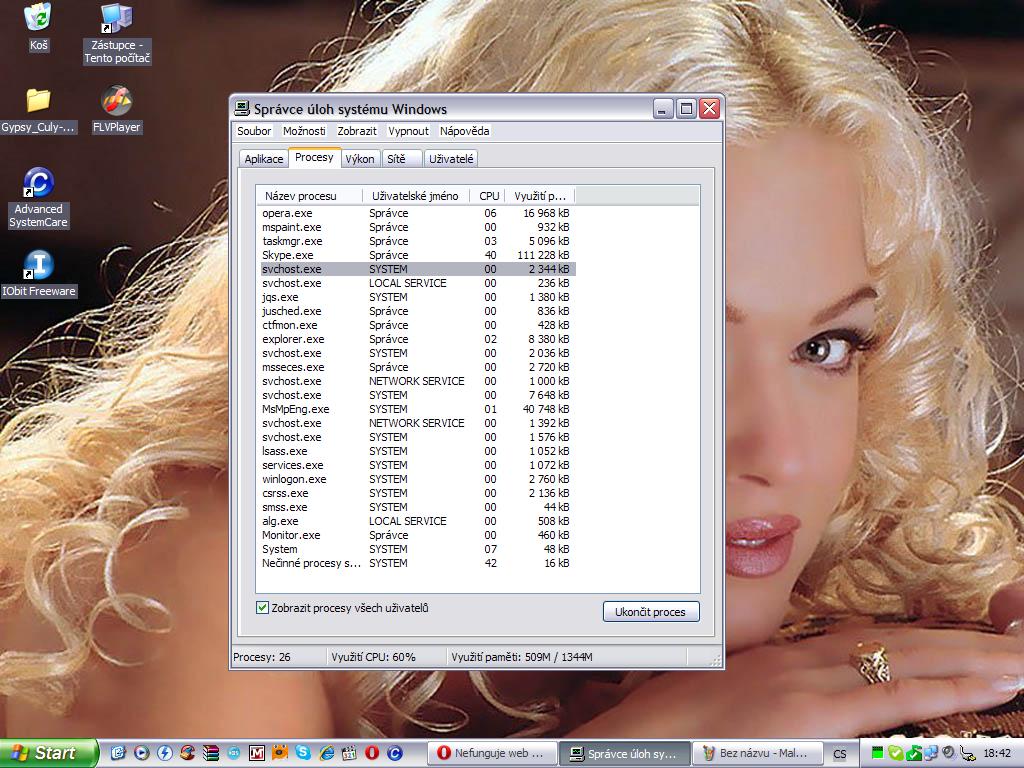The image size is (1024, 768).
Task: Click the red Opera icon in Quick Launch
Action: (371, 753)
